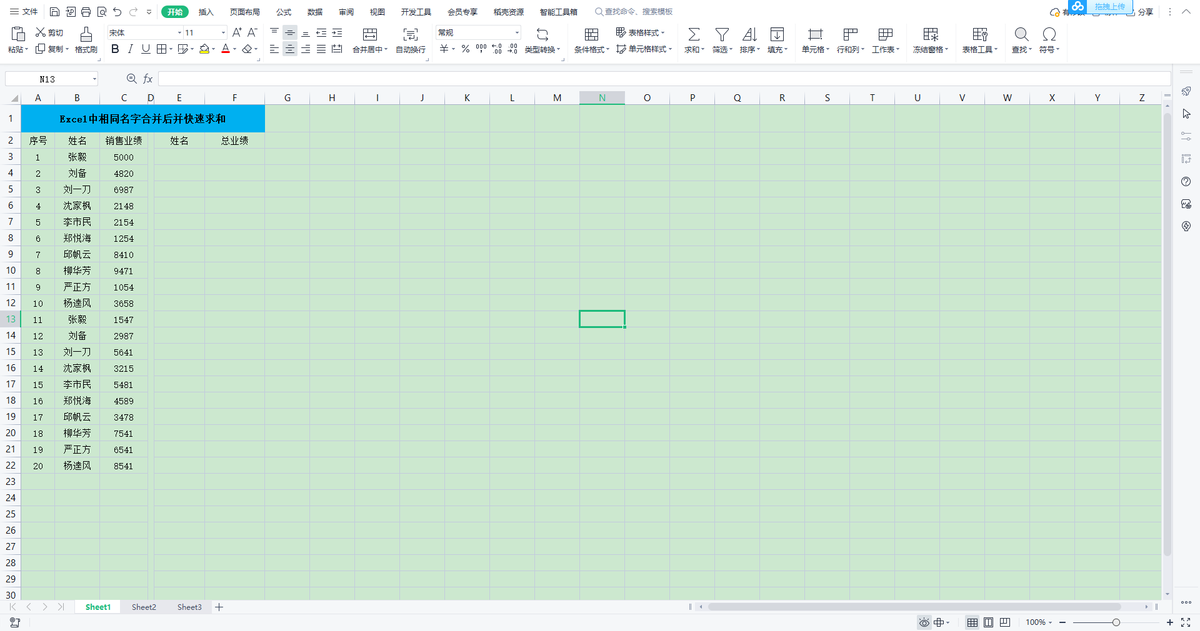Click the formula bar input field
Image resolution: width=1200 pixels, height=631 pixels.
tap(664, 78)
